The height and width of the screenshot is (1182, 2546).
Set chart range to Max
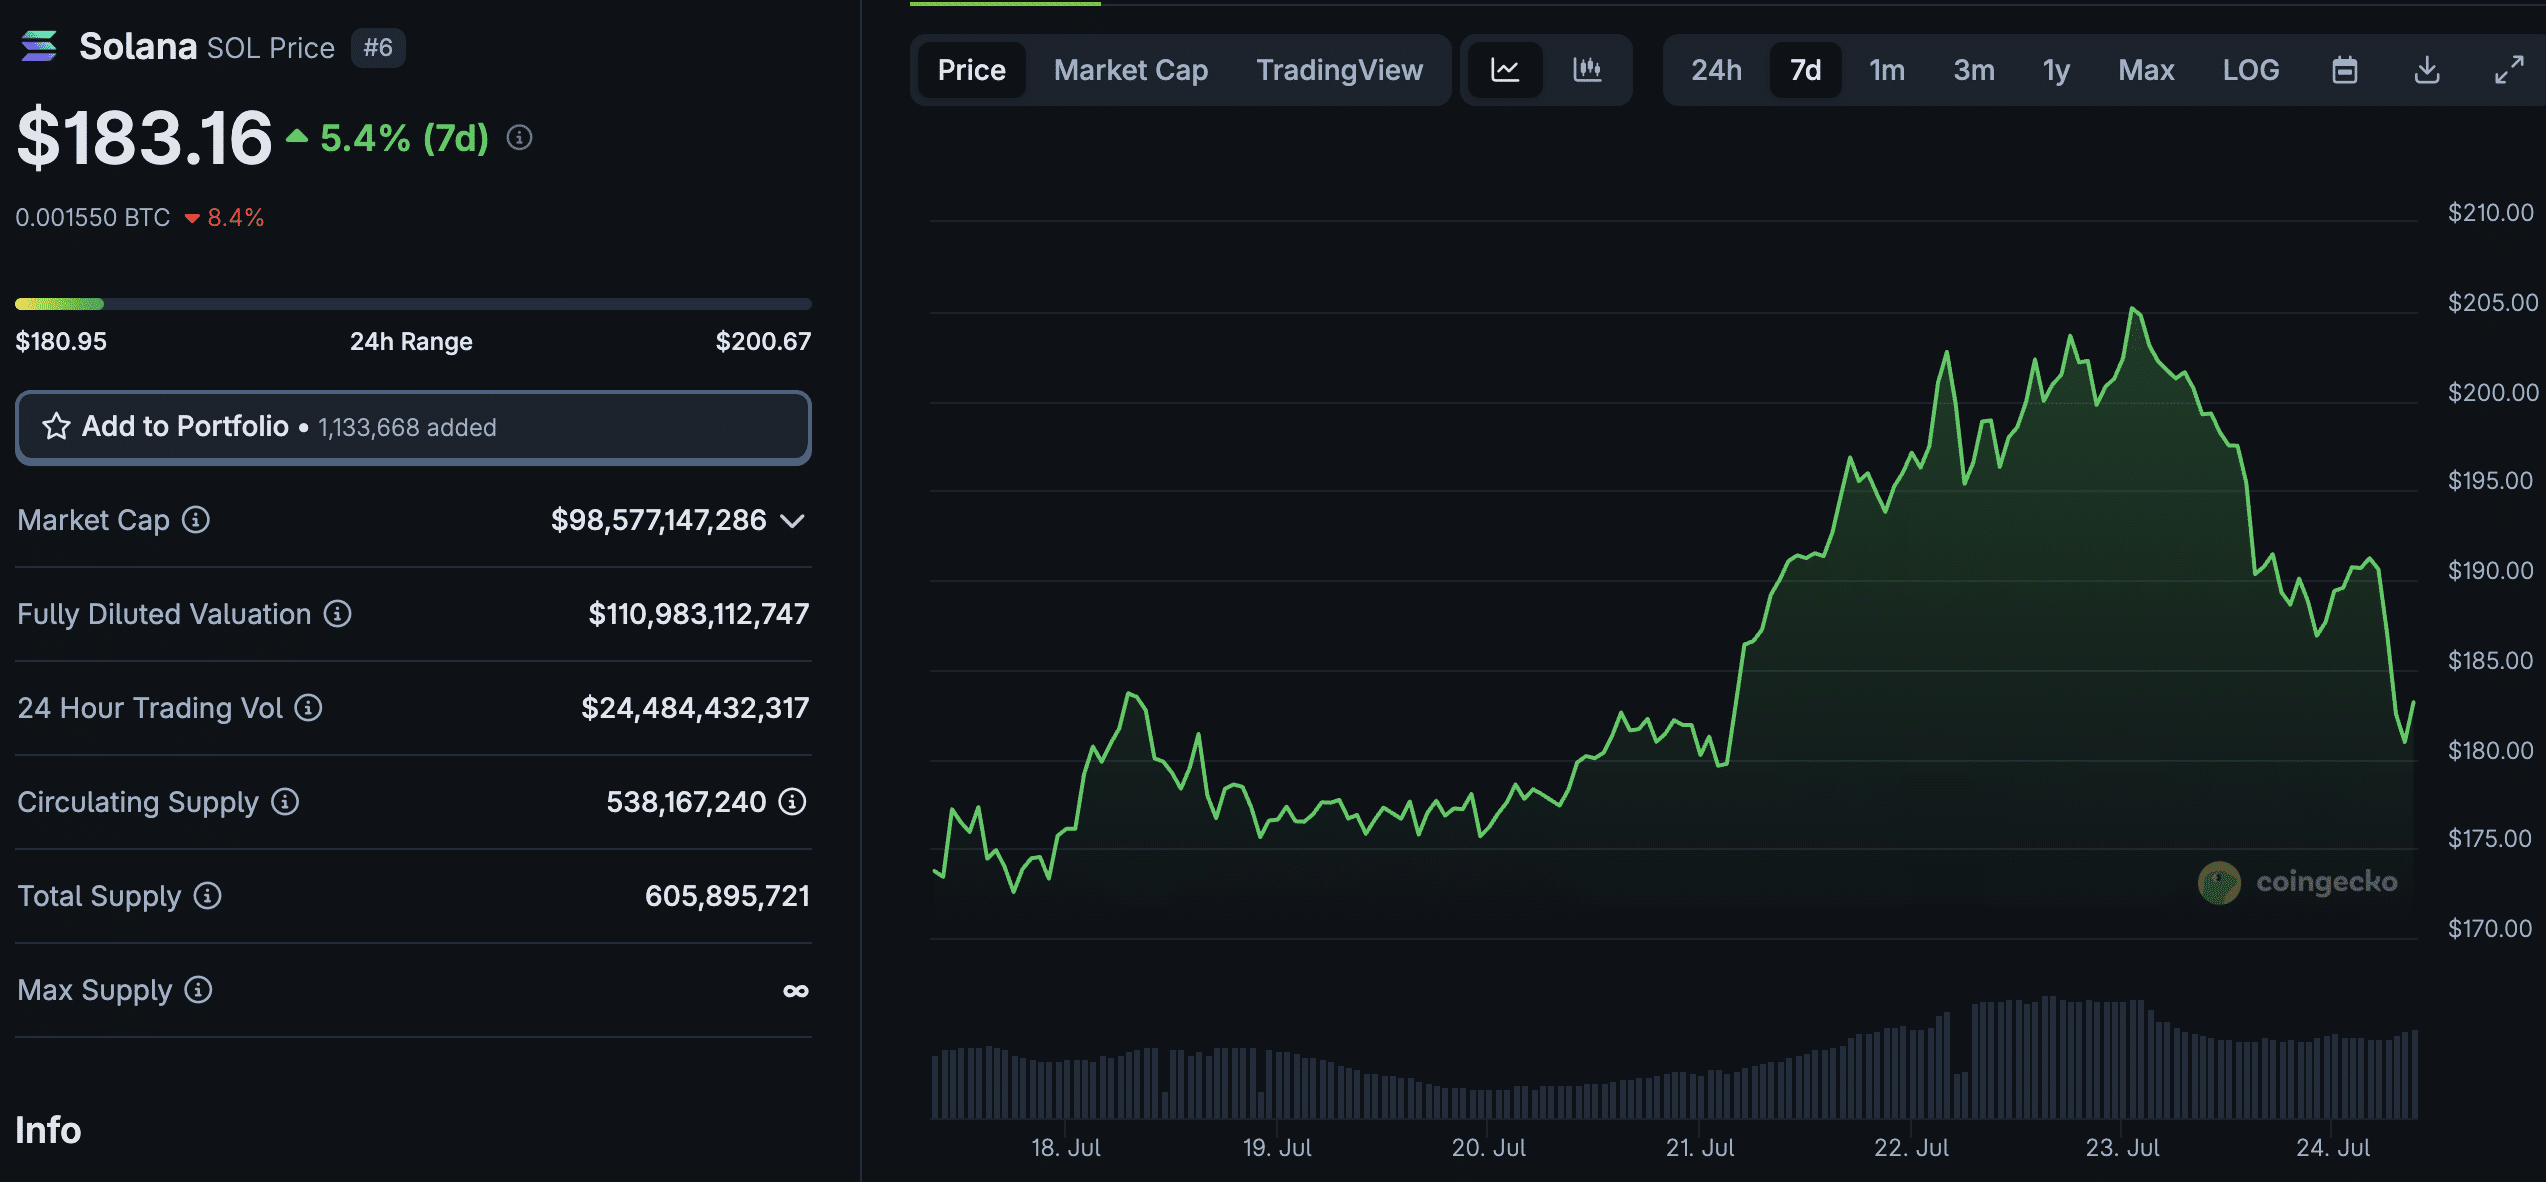2146,70
